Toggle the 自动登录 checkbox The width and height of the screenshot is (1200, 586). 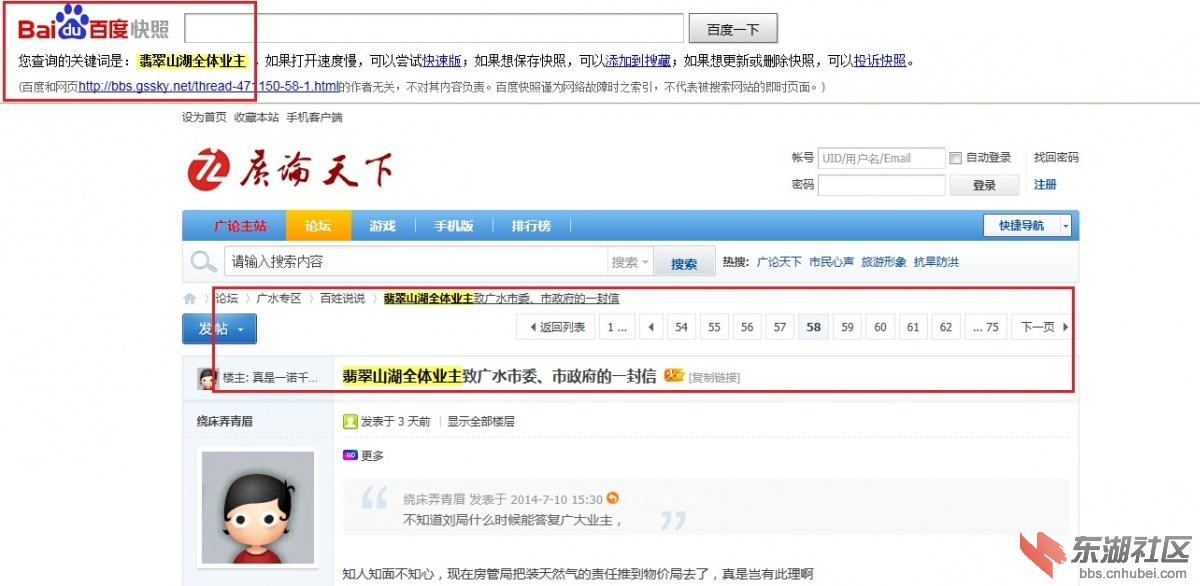click(x=956, y=158)
